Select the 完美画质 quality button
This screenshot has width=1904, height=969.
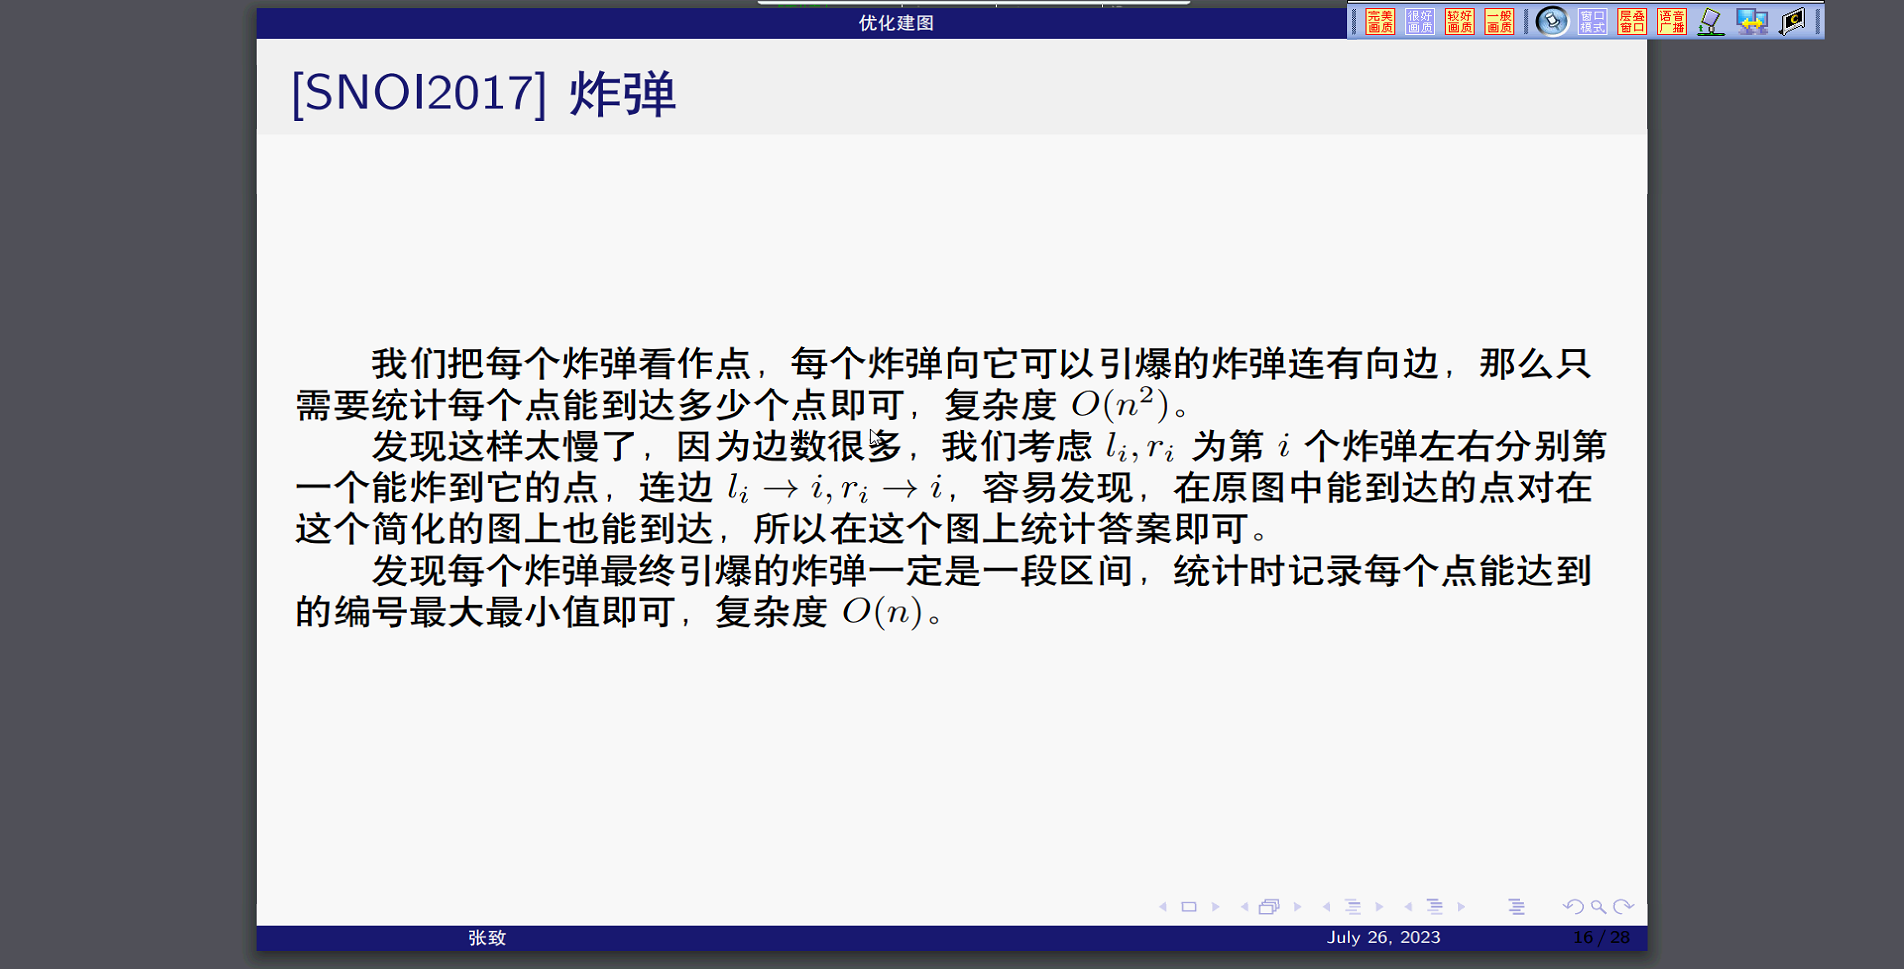tap(1380, 21)
